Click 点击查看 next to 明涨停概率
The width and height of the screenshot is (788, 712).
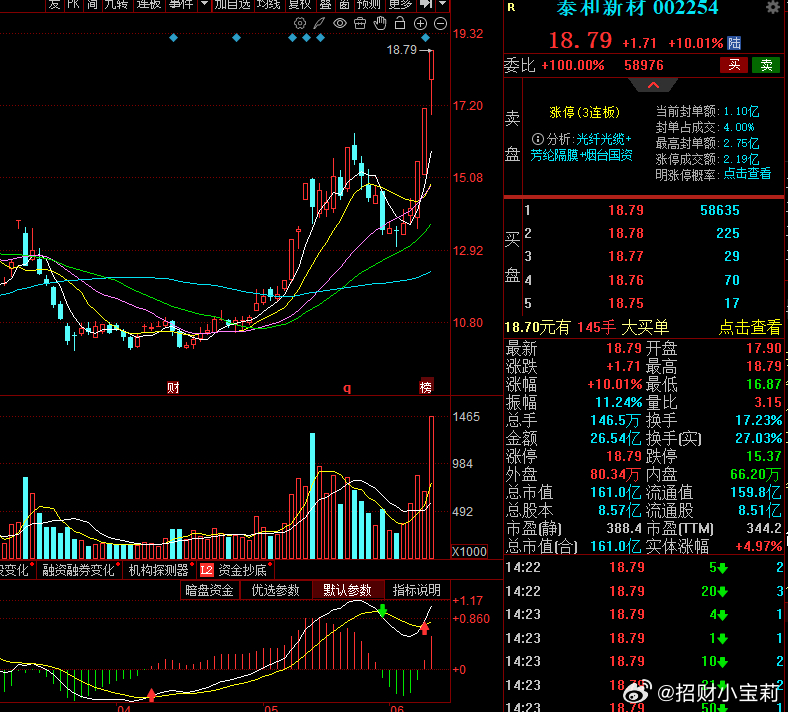coord(747,174)
